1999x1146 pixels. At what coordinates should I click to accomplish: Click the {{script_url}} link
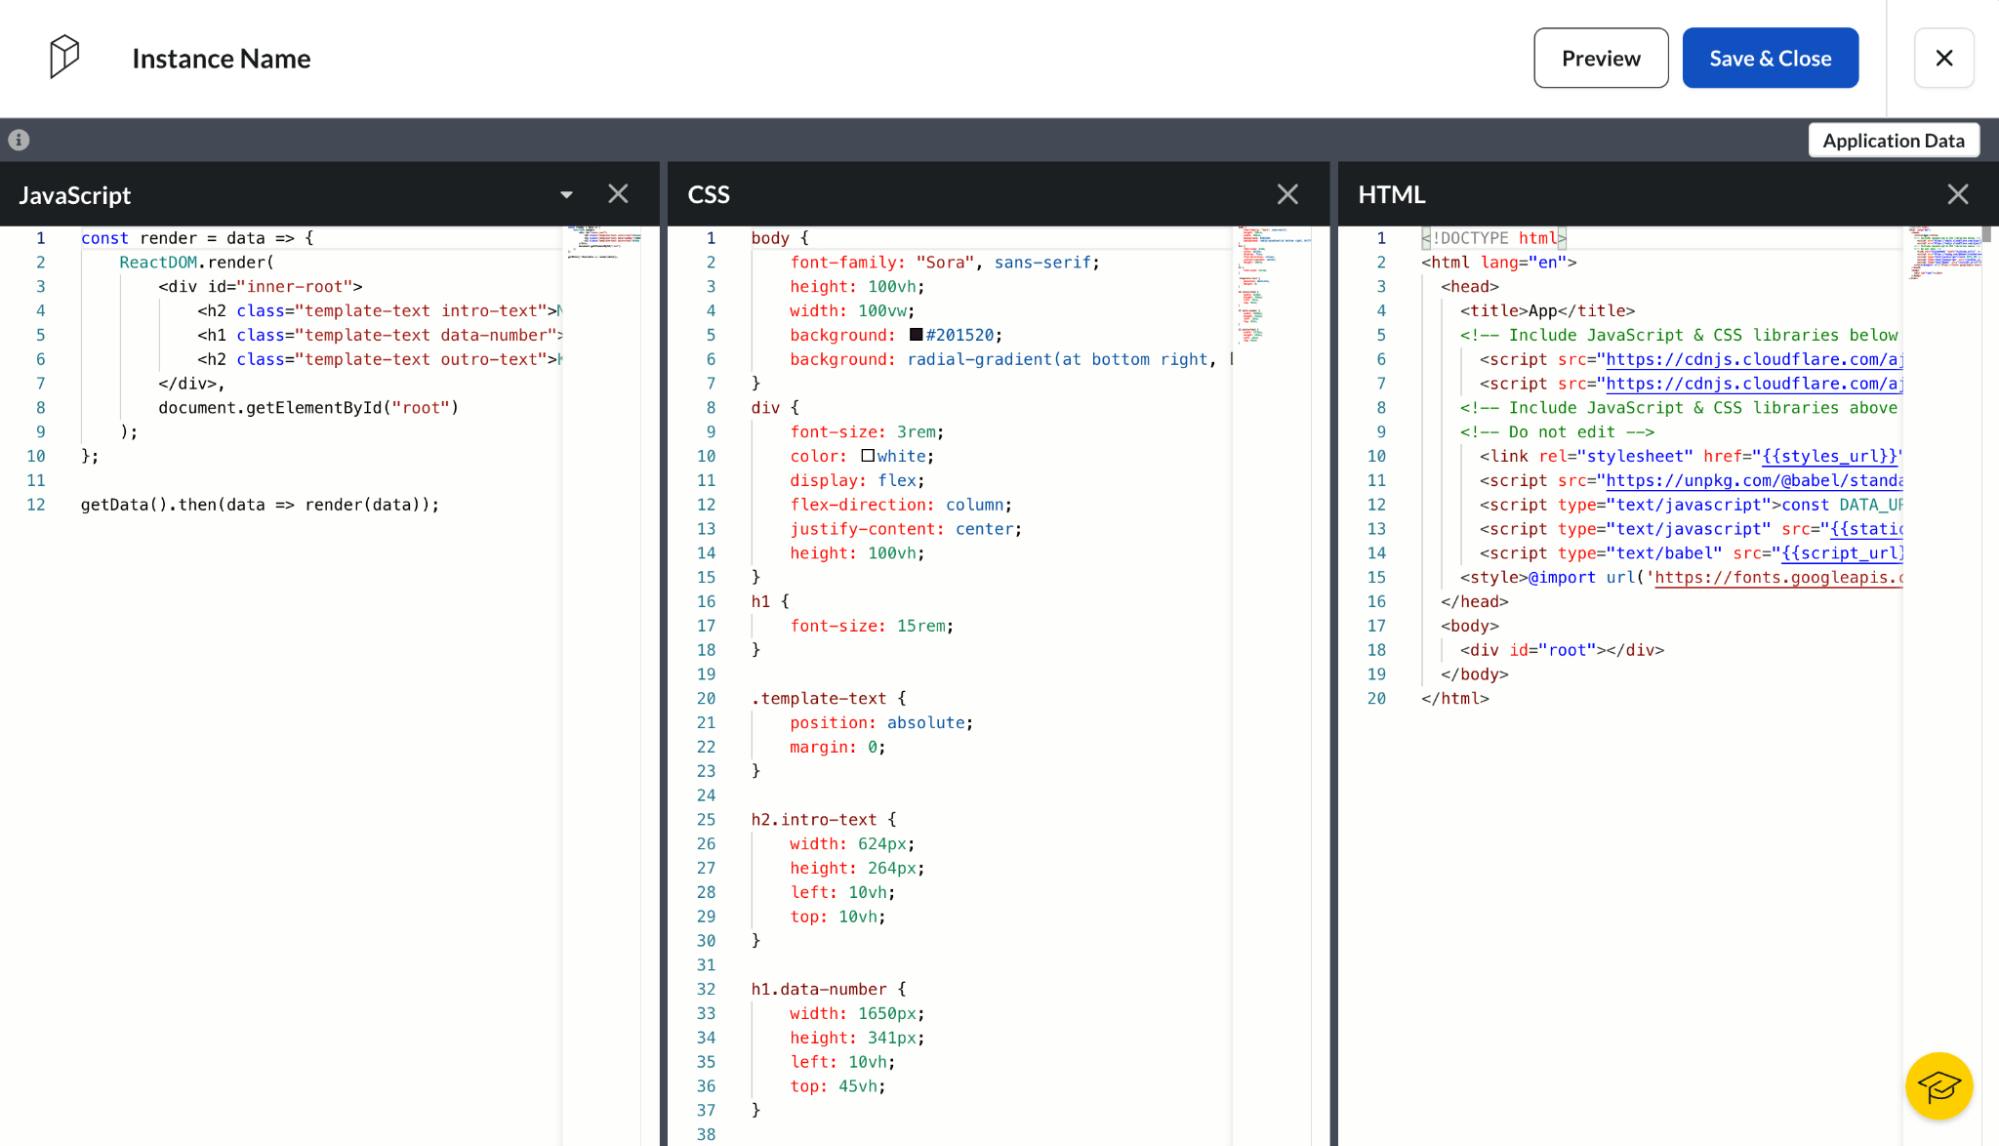1842,554
